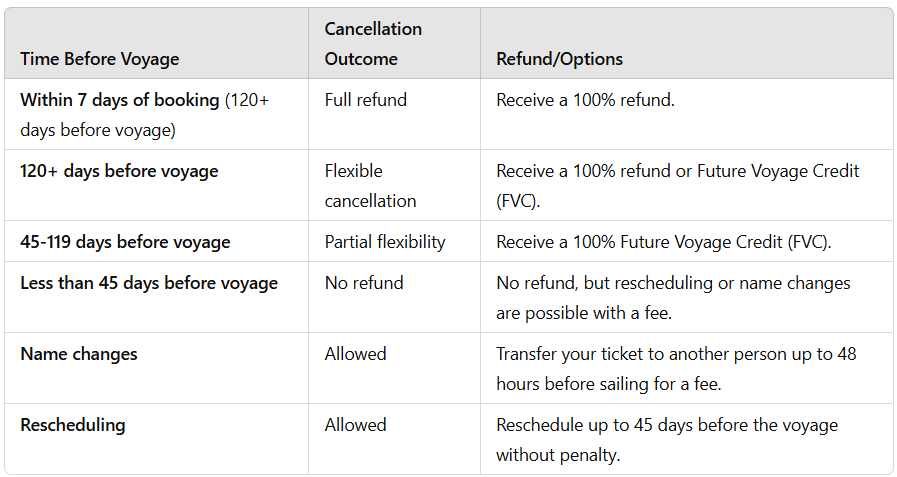The image size is (897, 477).
Task: Click the 'Partial flexibility' cell
Action: pos(385,242)
